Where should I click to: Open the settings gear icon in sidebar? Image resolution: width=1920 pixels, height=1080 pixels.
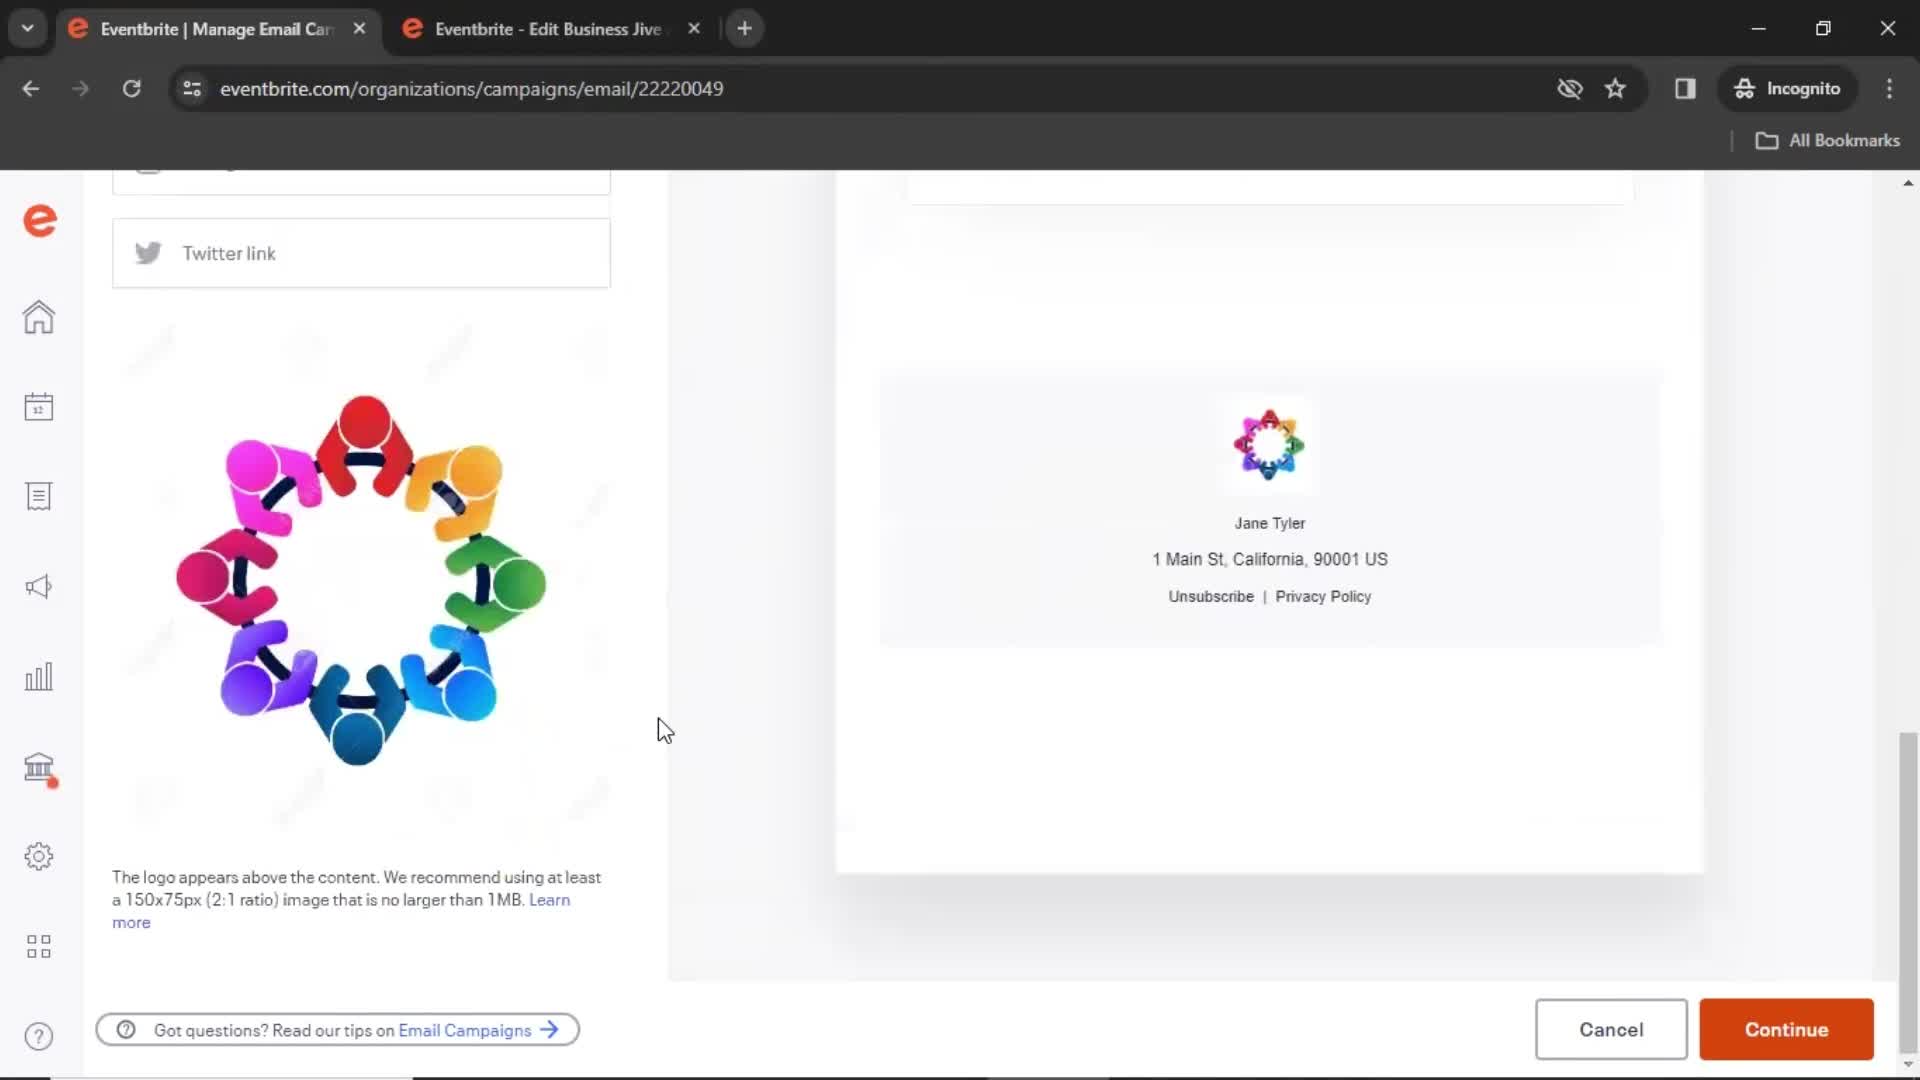pyautogui.click(x=37, y=857)
